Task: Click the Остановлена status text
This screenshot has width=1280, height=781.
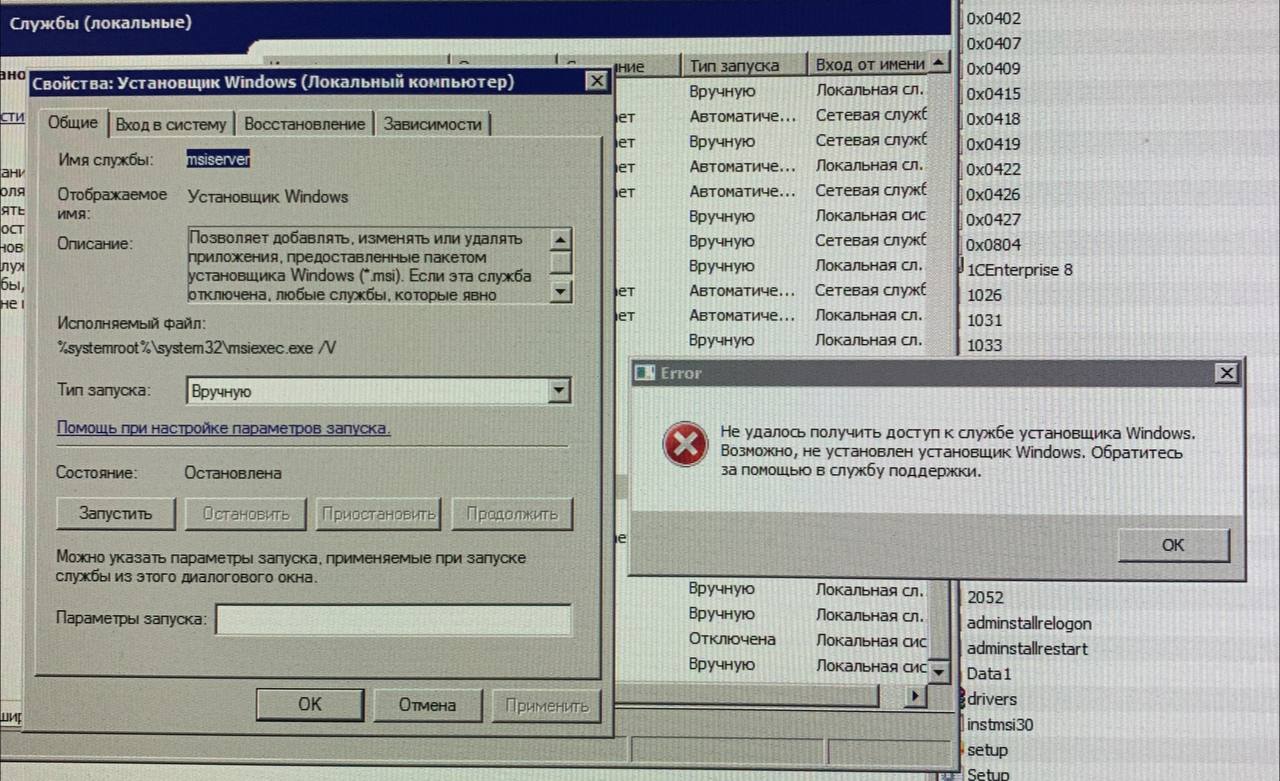Action: [233, 473]
